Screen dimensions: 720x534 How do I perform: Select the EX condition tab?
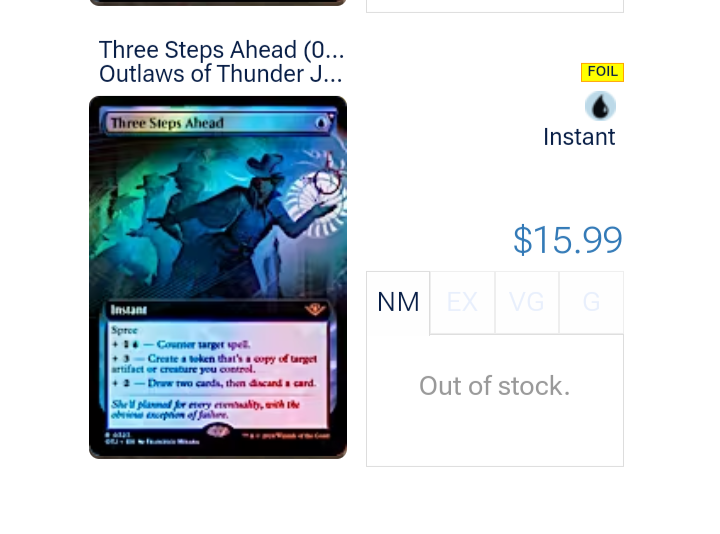tap(462, 303)
